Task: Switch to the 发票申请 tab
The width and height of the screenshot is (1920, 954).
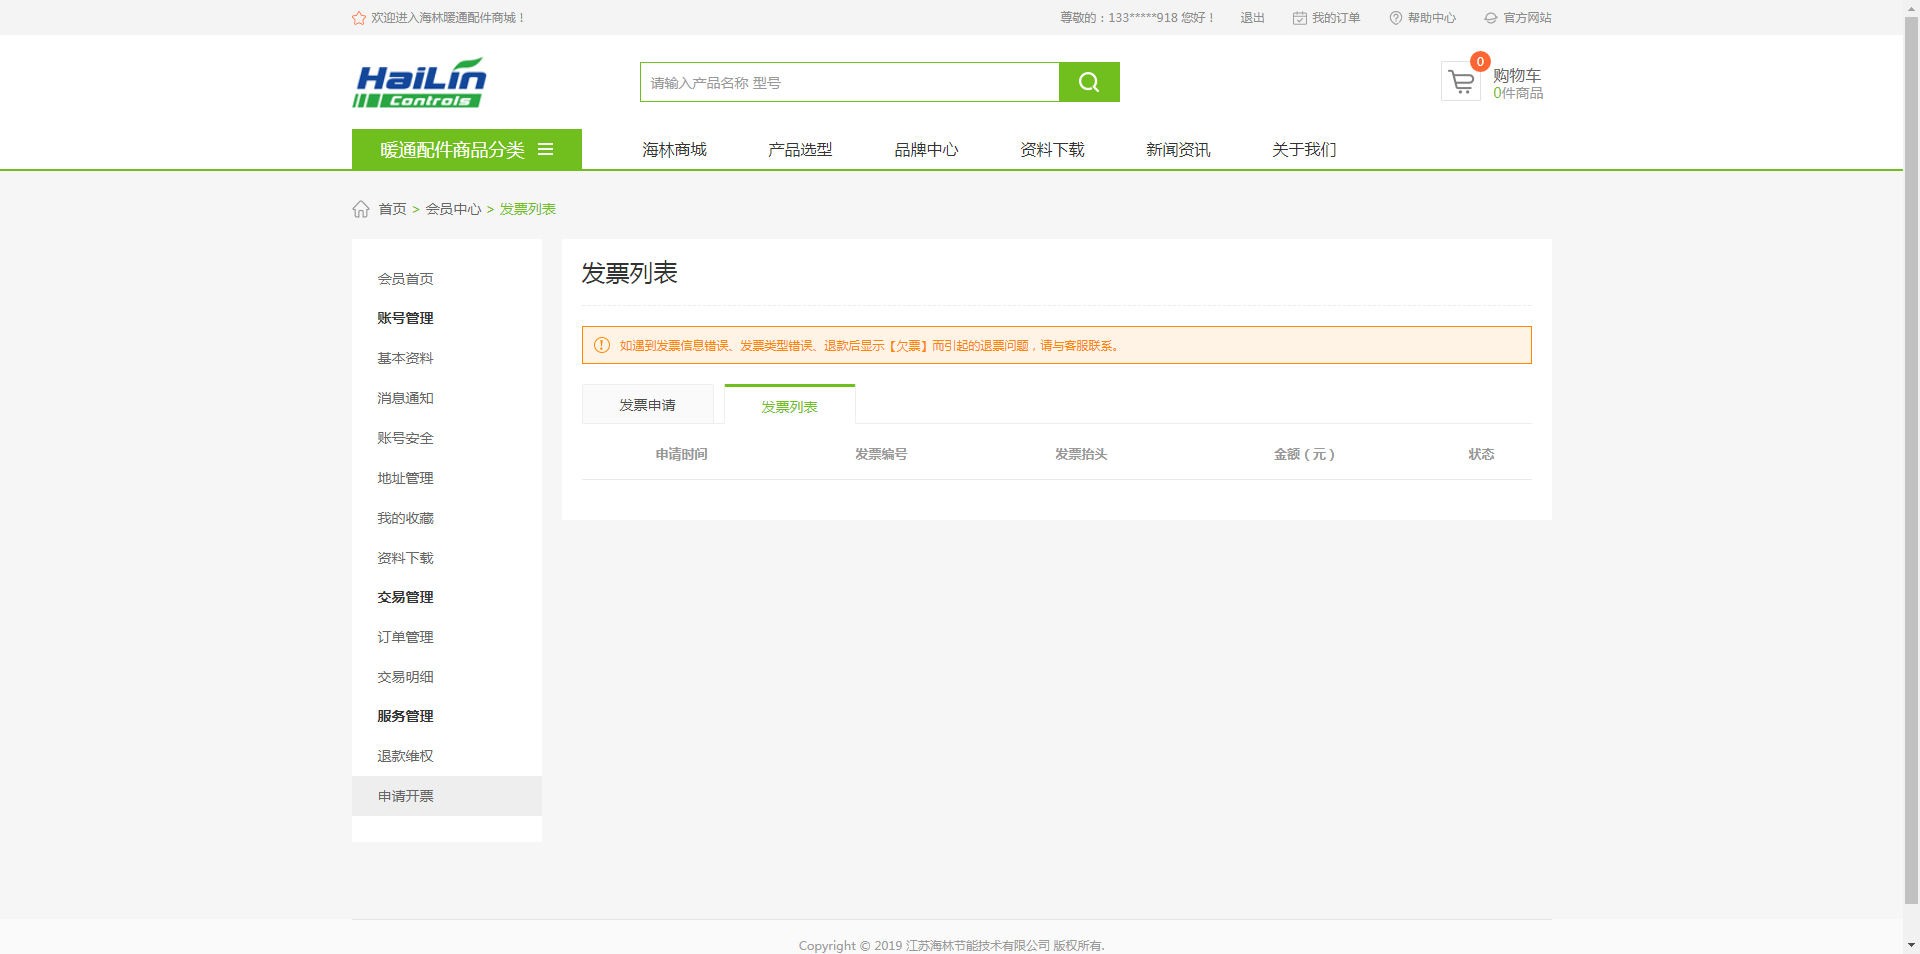Action: 648,404
